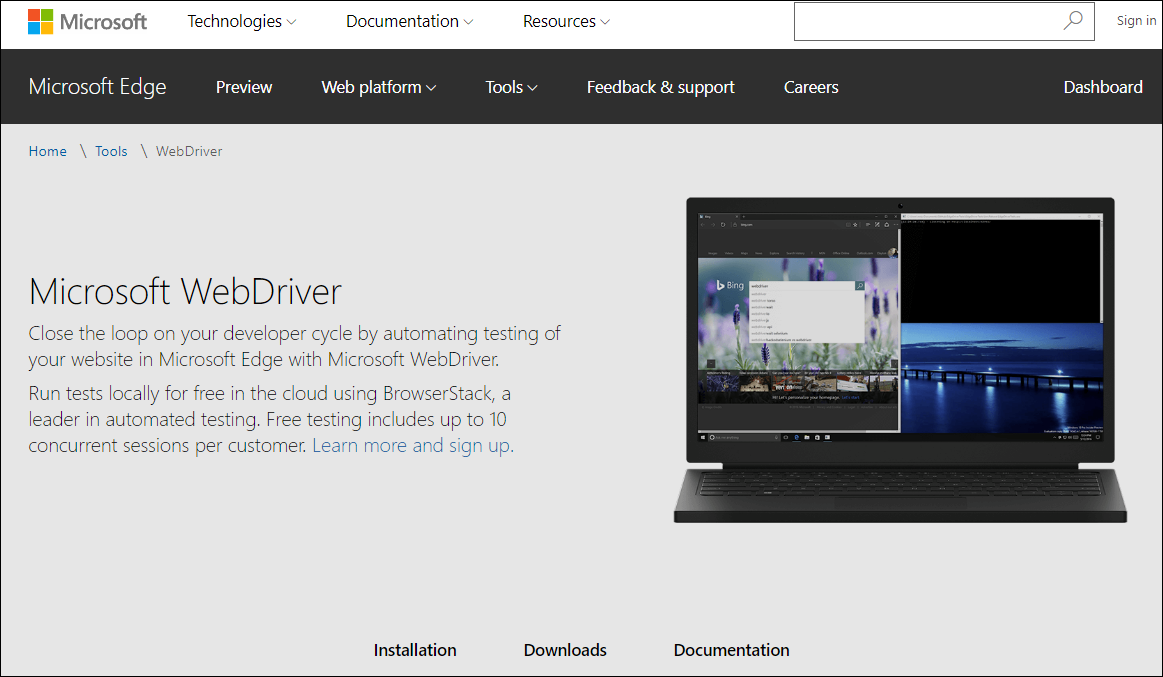The height and width of the screenshot is (677, 1163).
Task: Jump to the Downloads tab
Action: tap(565, 650)
